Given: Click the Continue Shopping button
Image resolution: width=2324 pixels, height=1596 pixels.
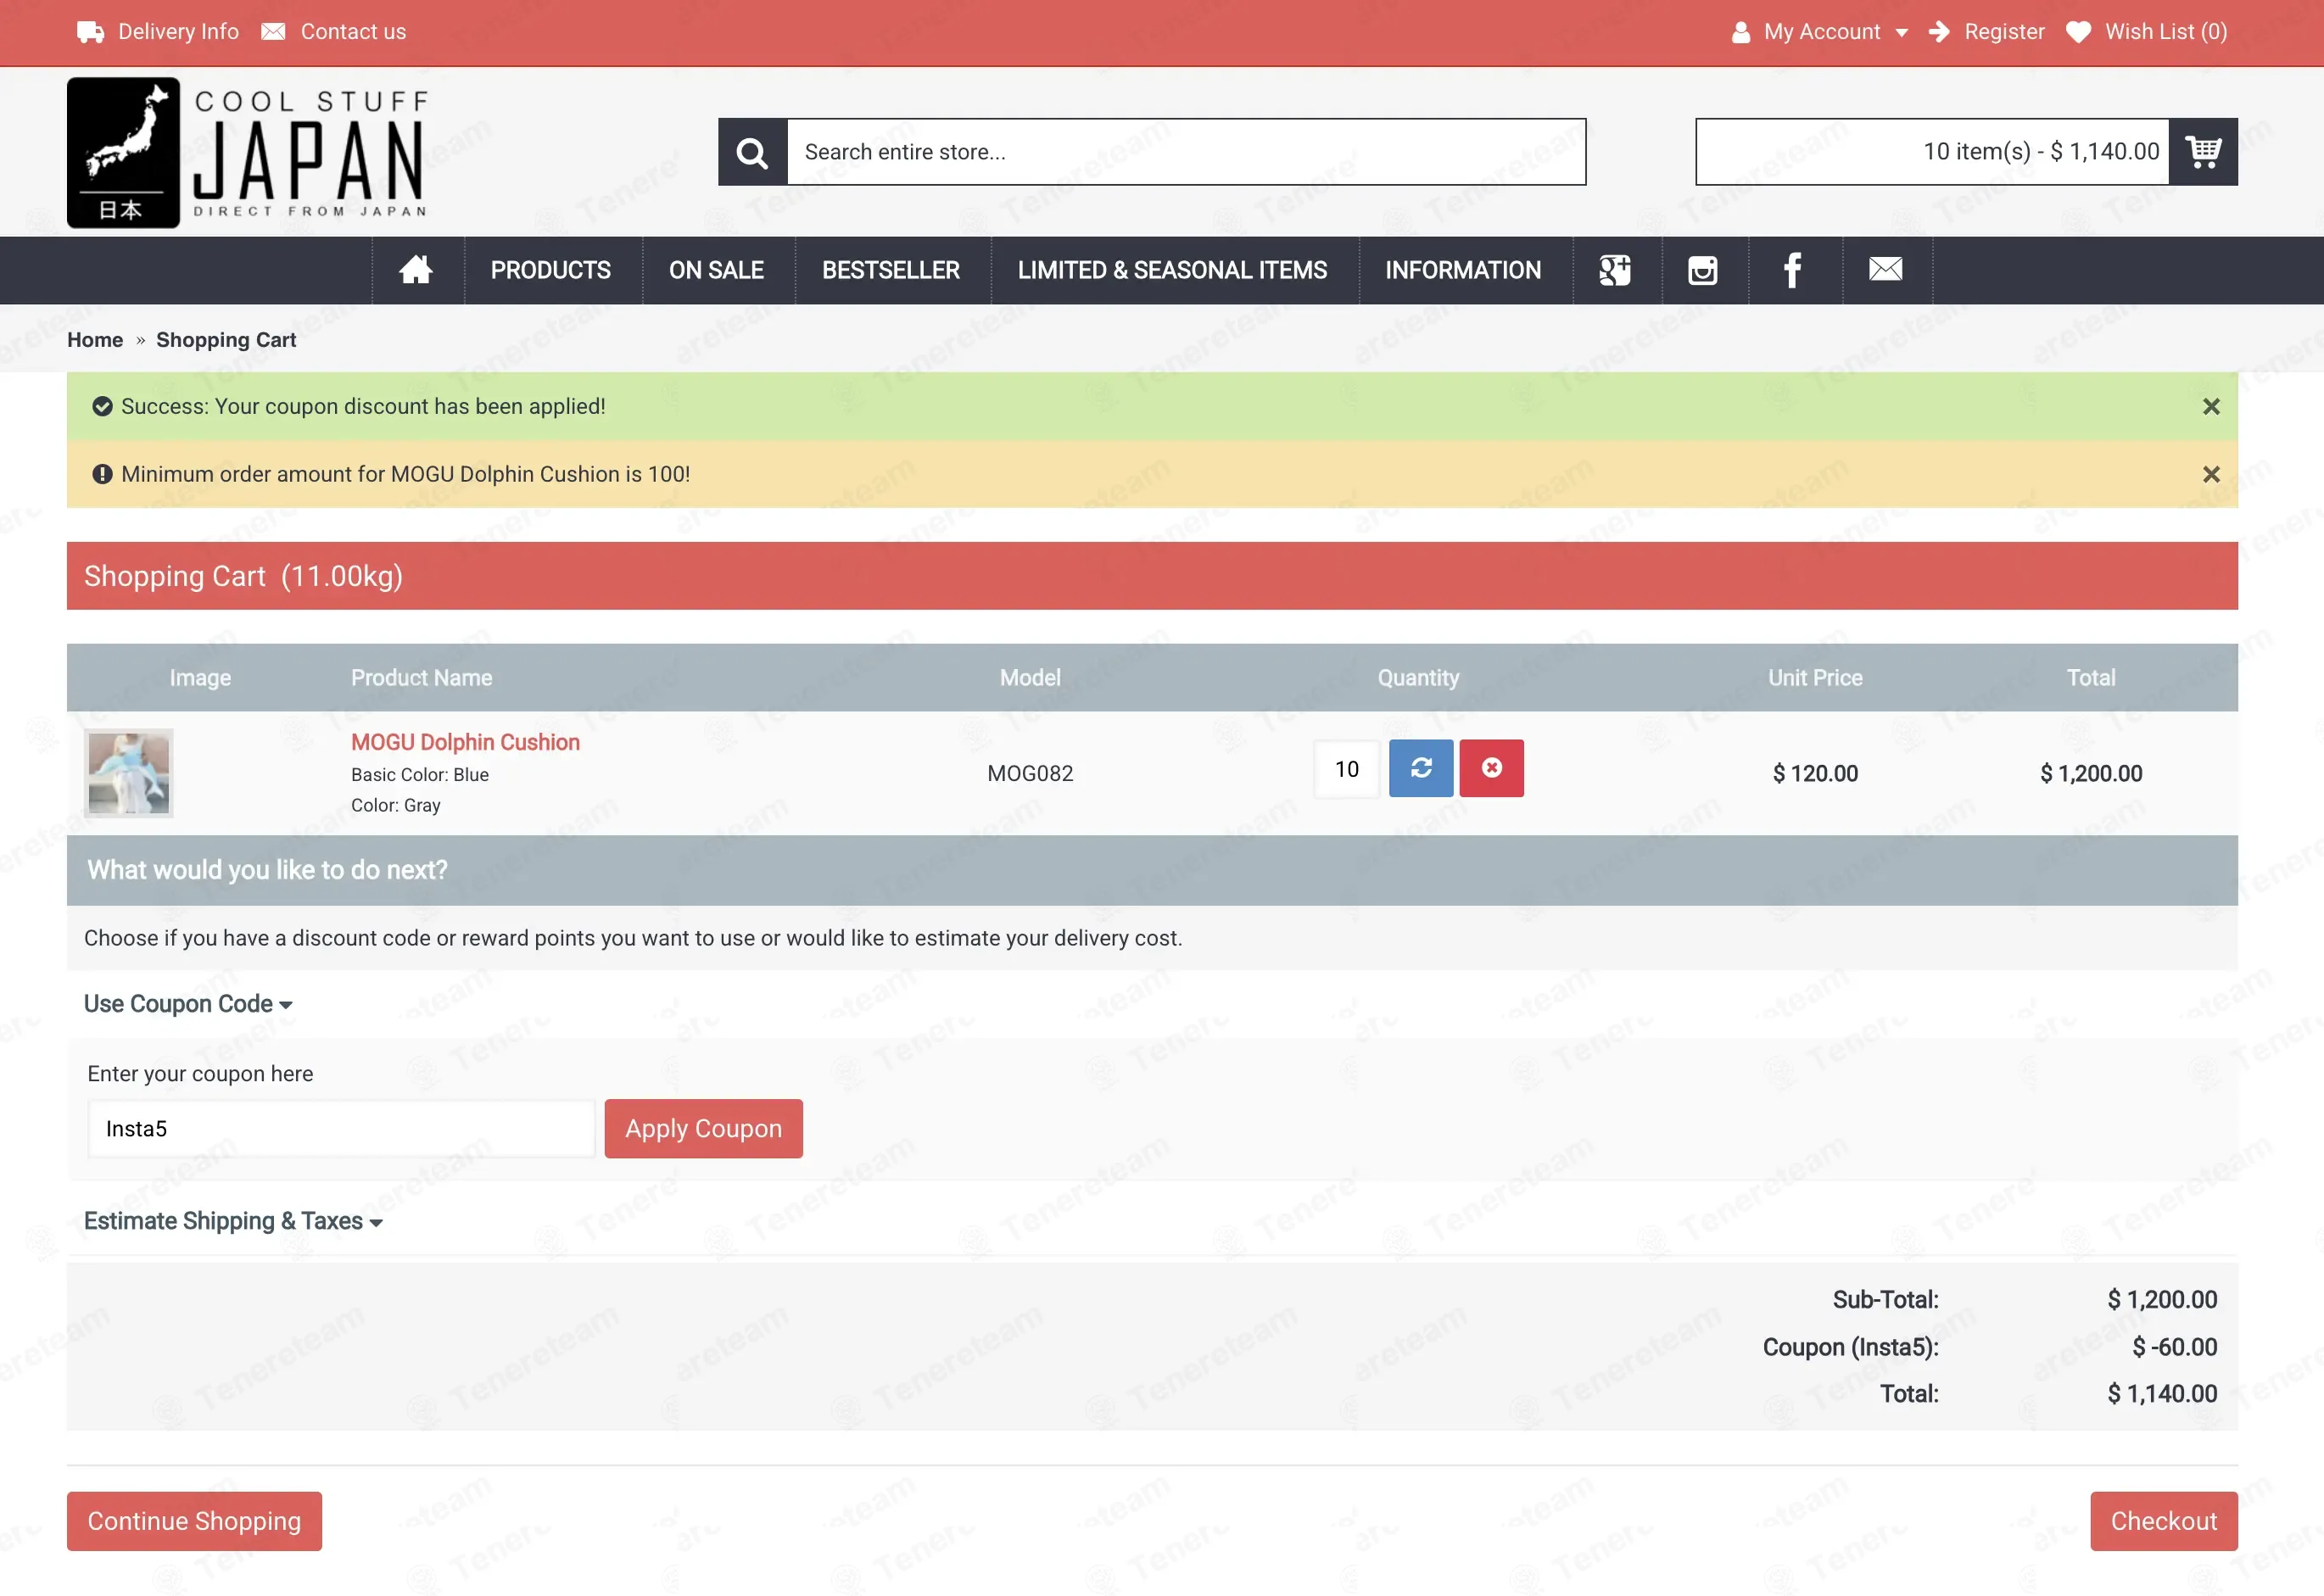Looking at the screenshot, I should tap(194, 1521).
